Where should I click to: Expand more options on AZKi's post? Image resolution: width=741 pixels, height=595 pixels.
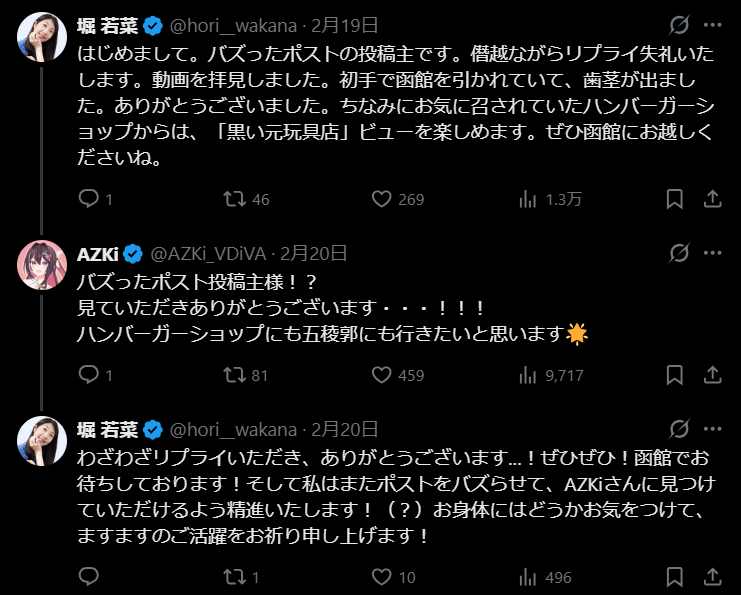click(x=713, y=253)
